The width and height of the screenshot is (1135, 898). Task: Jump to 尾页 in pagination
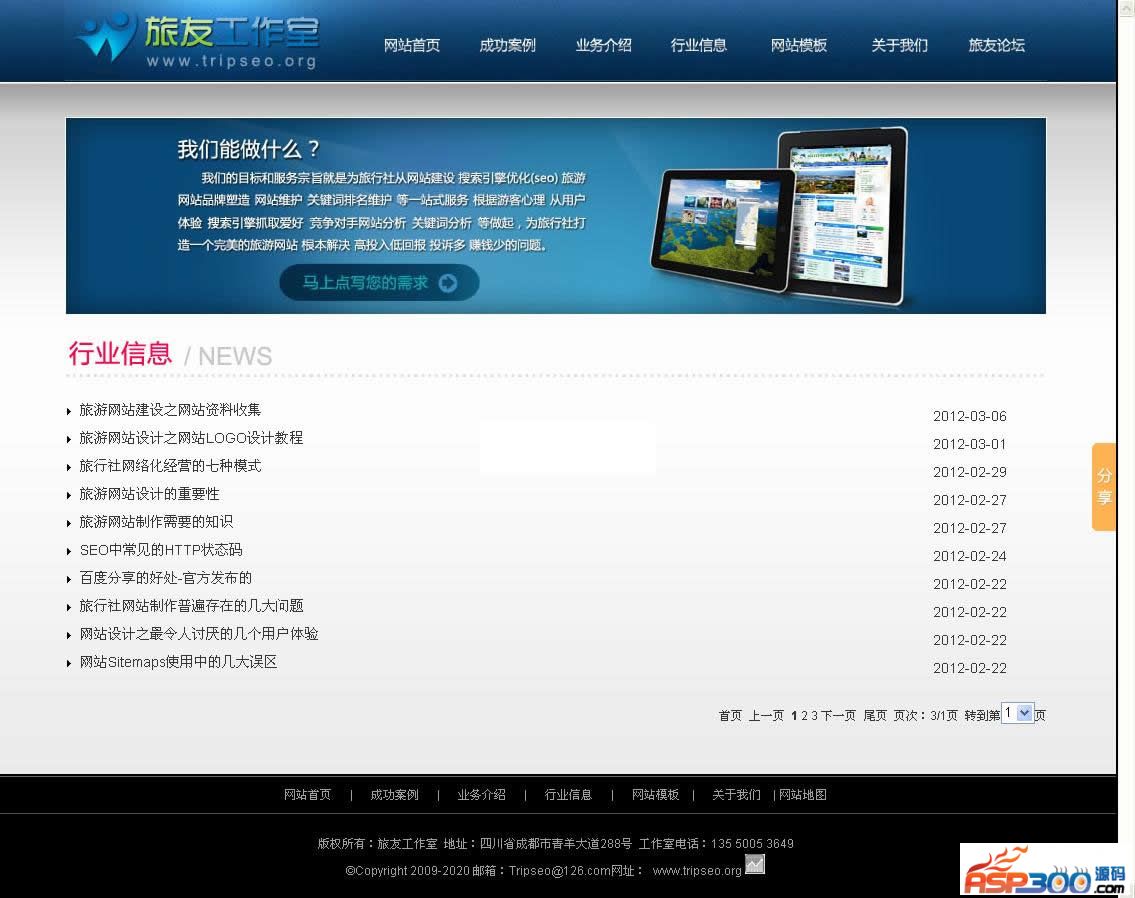(x=875, y=716)
